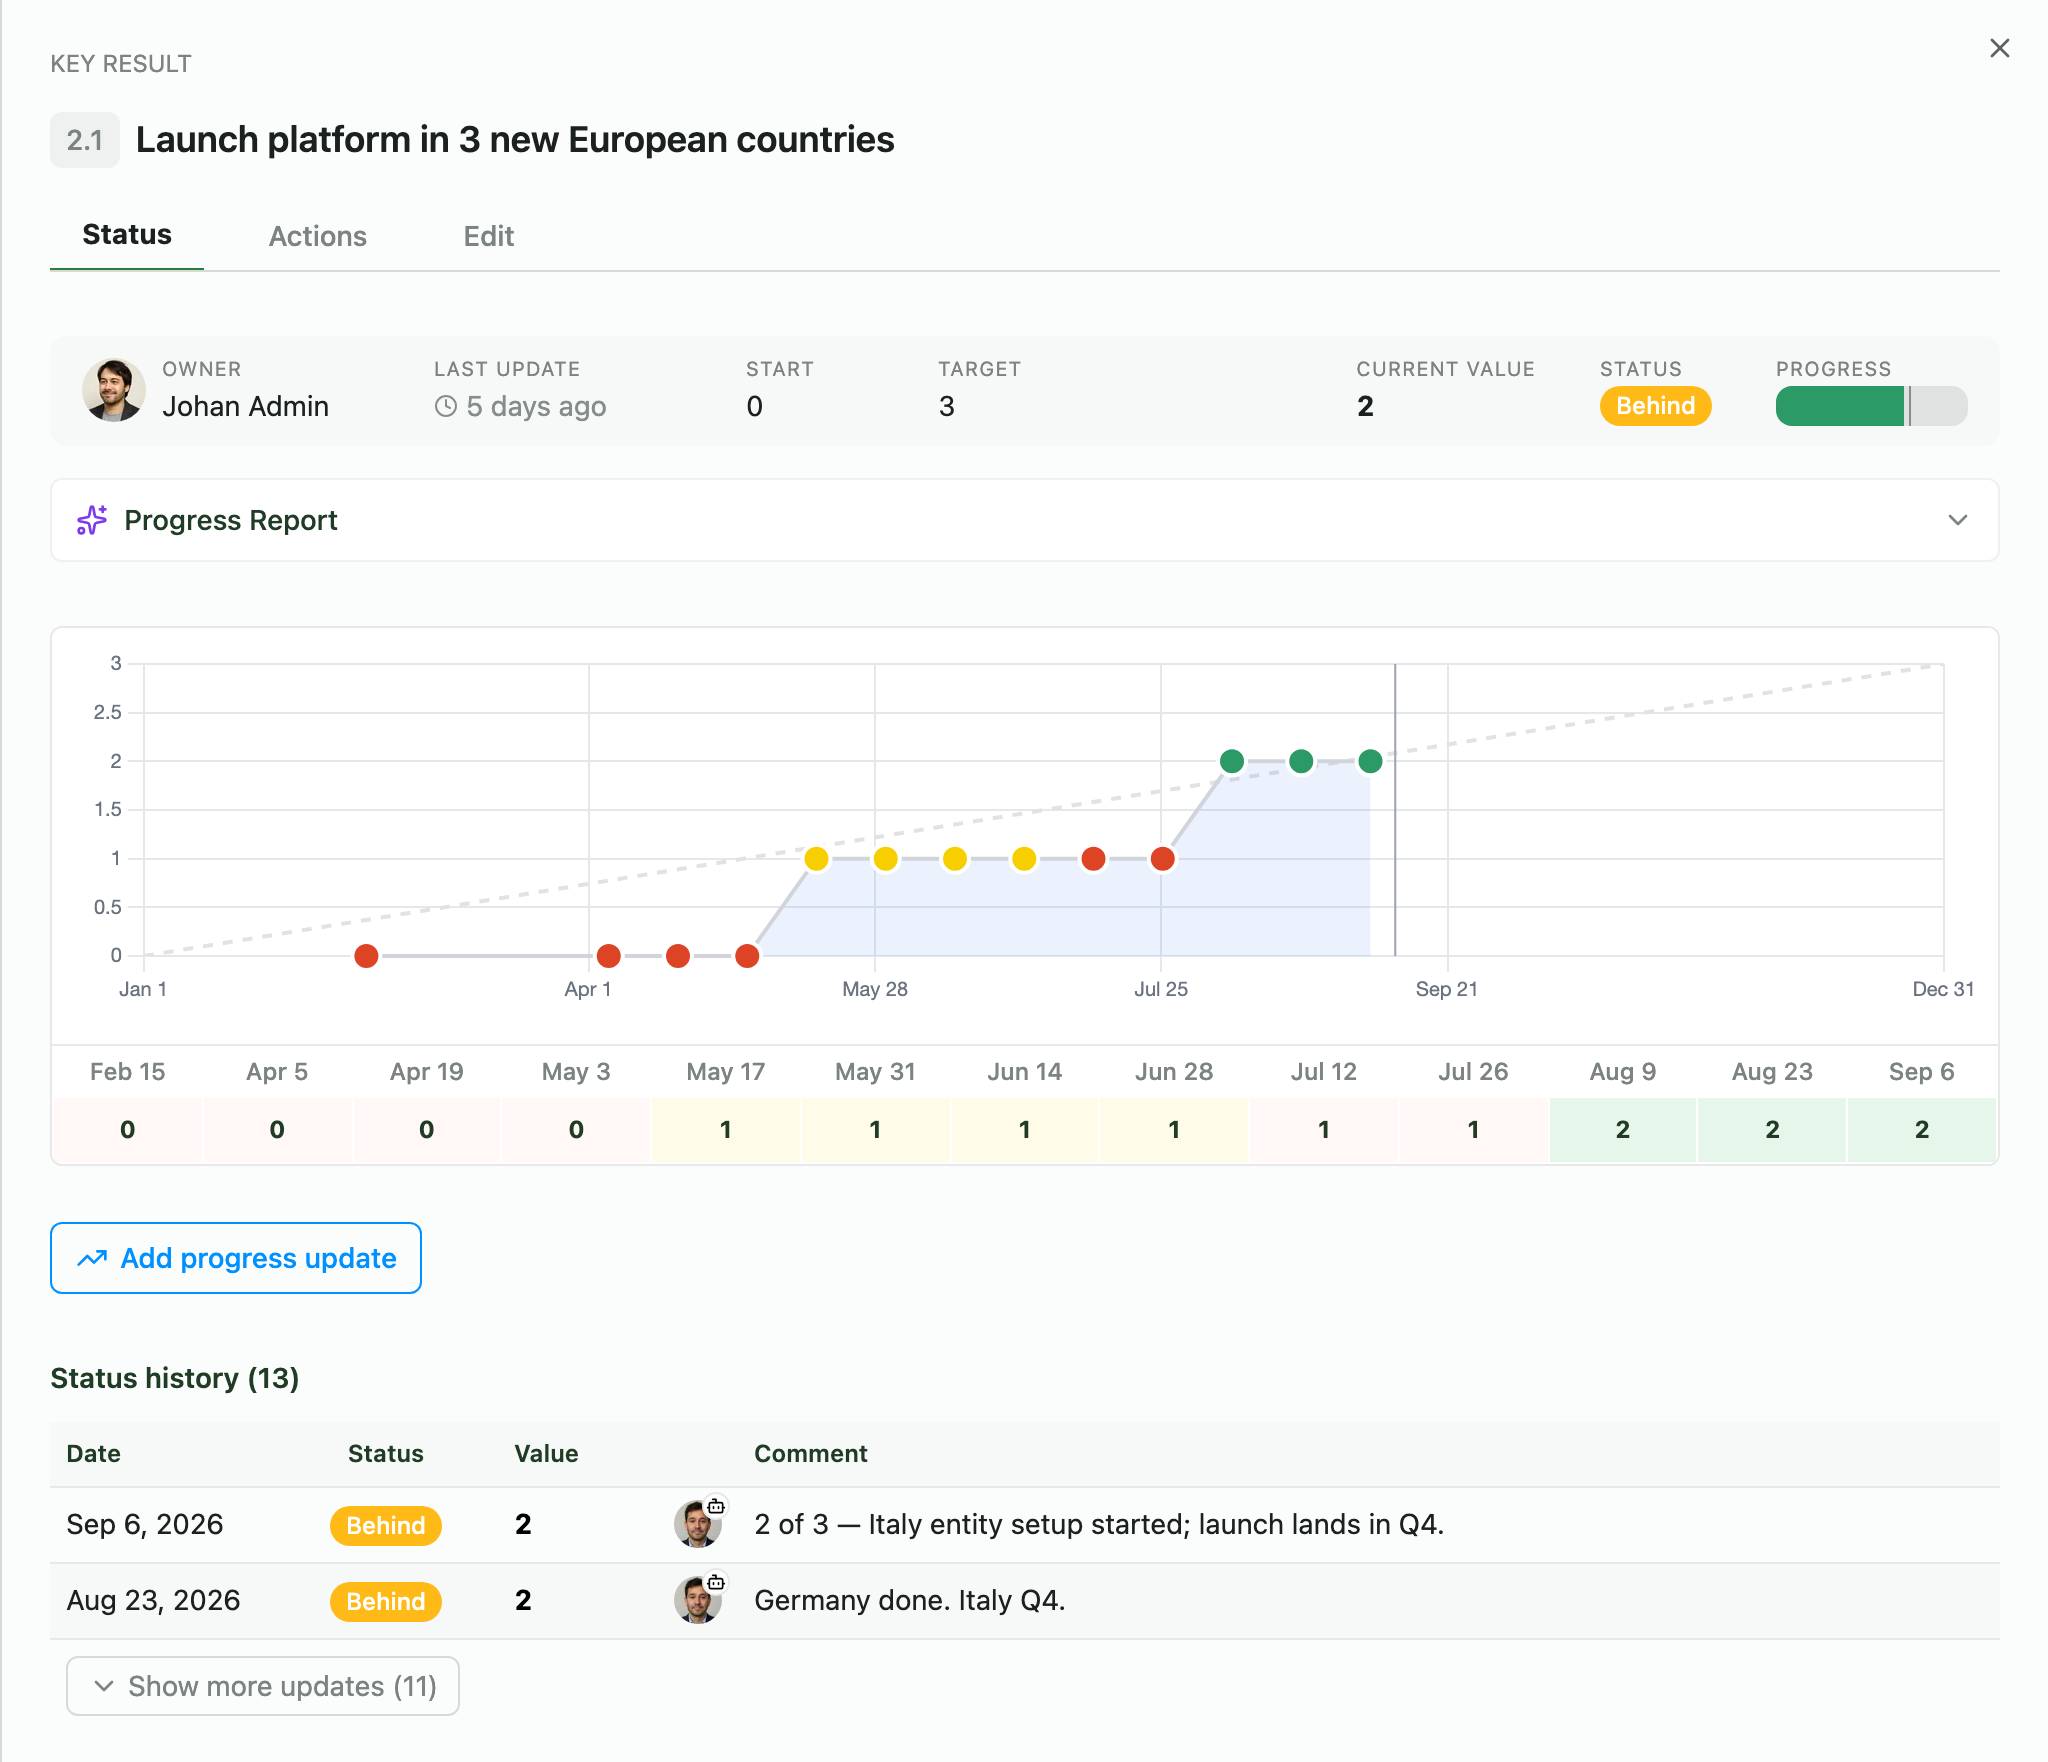Click the Feb 15 column value cell

tap(128, 1130)
